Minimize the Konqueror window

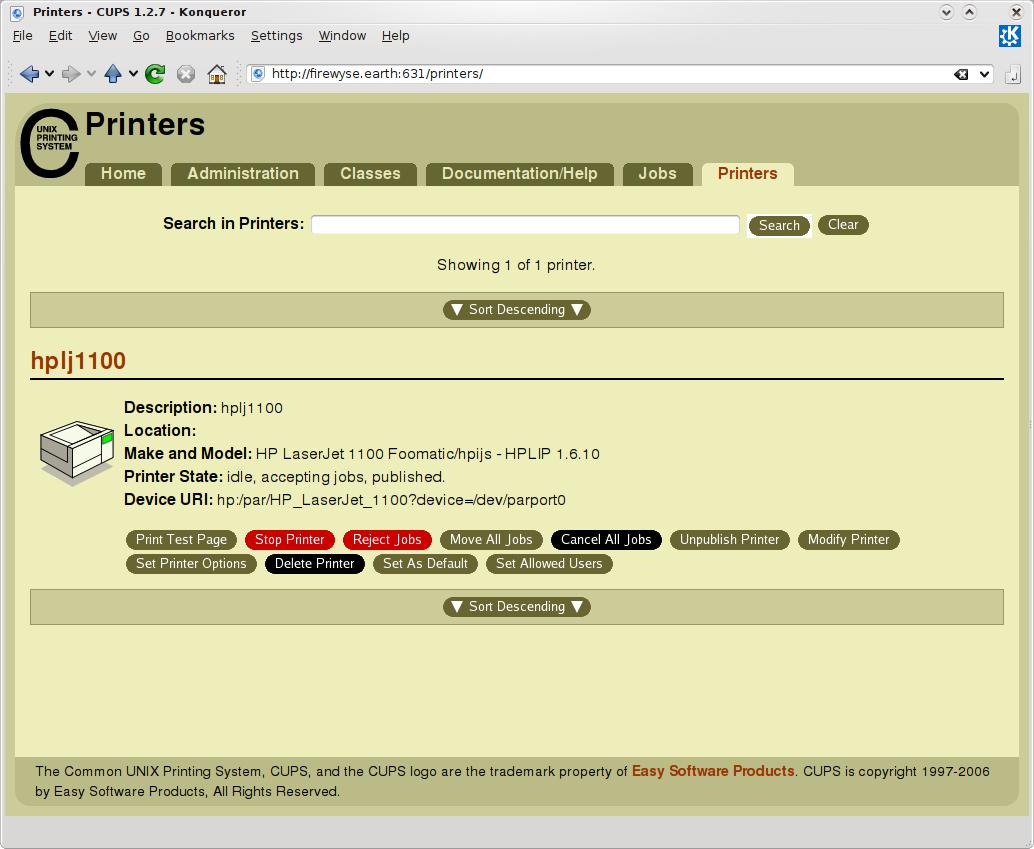[x=946, y=12]
